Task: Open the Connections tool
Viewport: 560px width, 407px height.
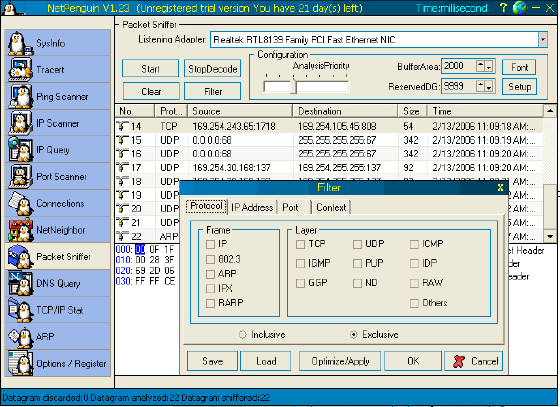Action: pos(58,203)
